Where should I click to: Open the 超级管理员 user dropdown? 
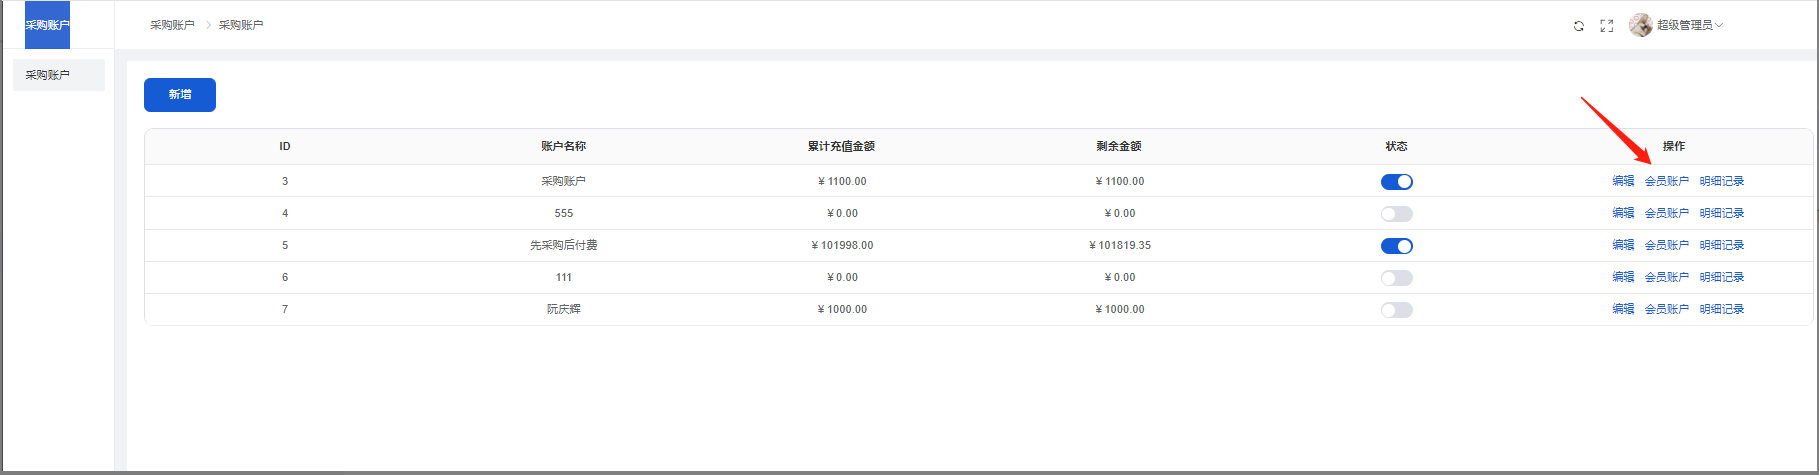pos(1689,25)
